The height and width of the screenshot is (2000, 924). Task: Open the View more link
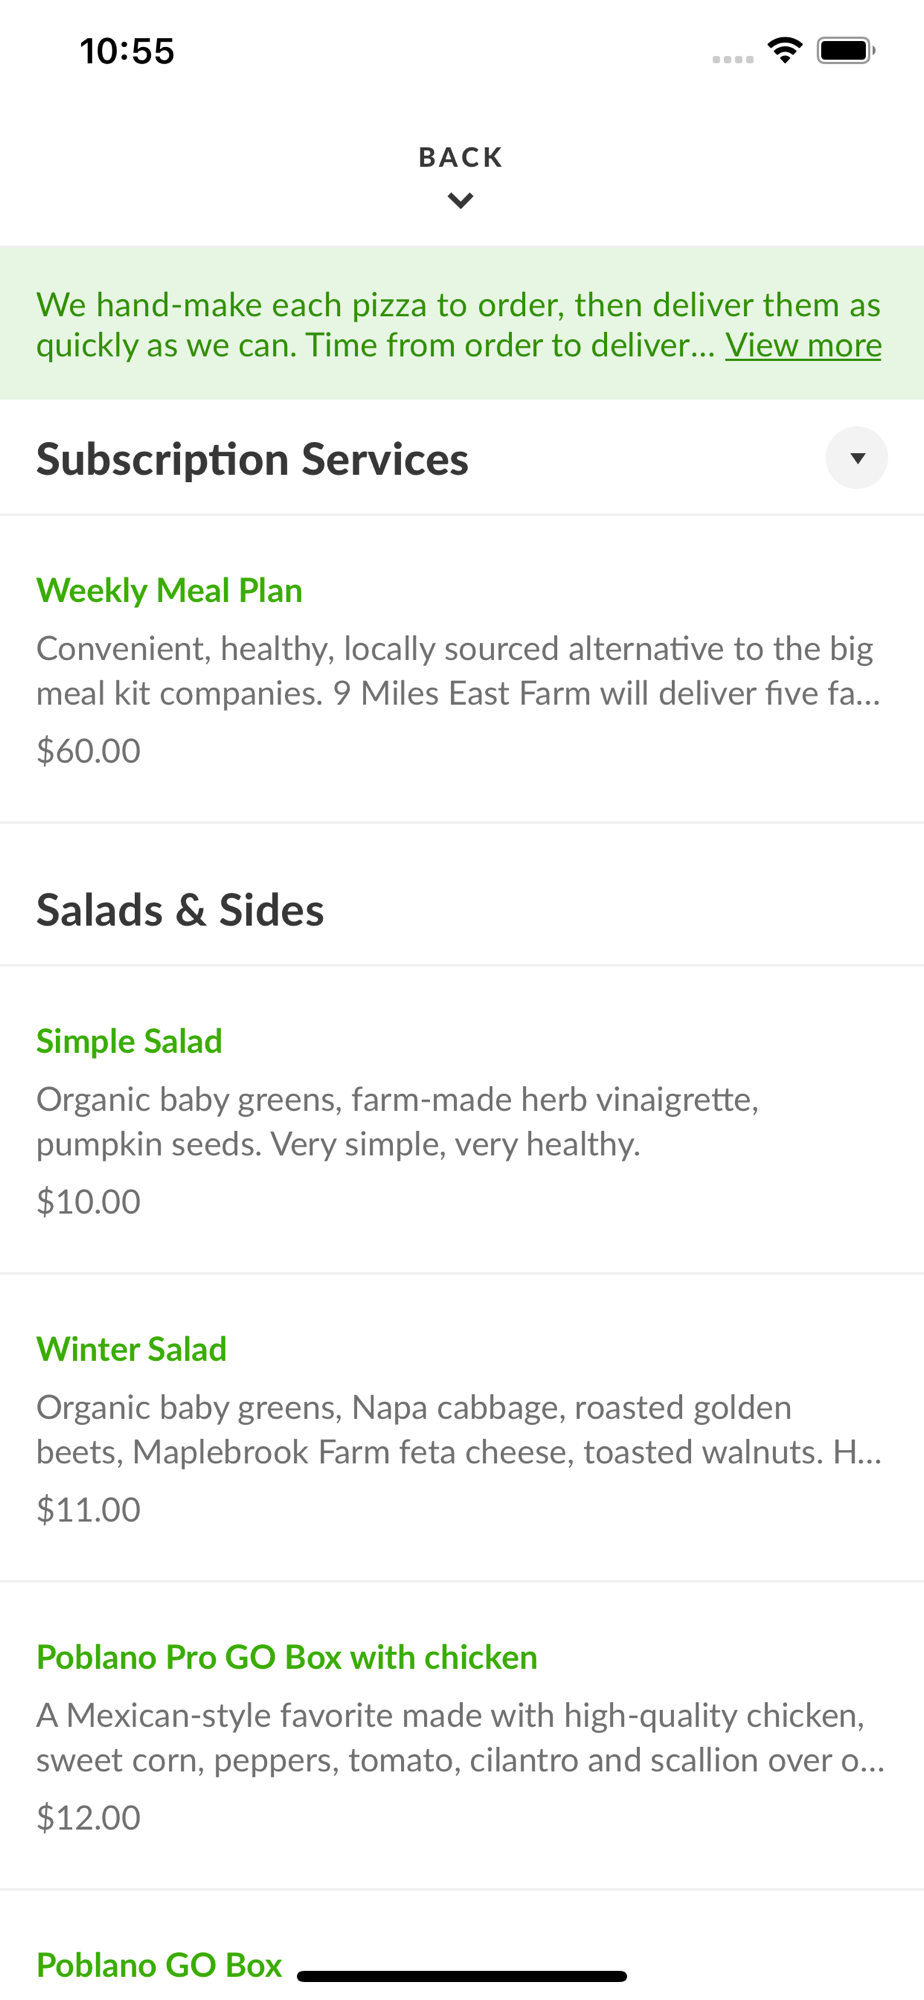pos(803,345)
